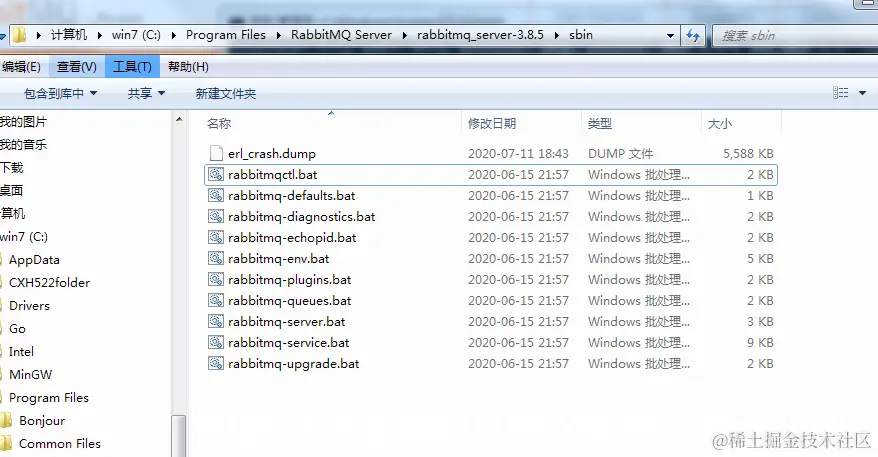Click the change view icon in toolbar

point(840,93)
